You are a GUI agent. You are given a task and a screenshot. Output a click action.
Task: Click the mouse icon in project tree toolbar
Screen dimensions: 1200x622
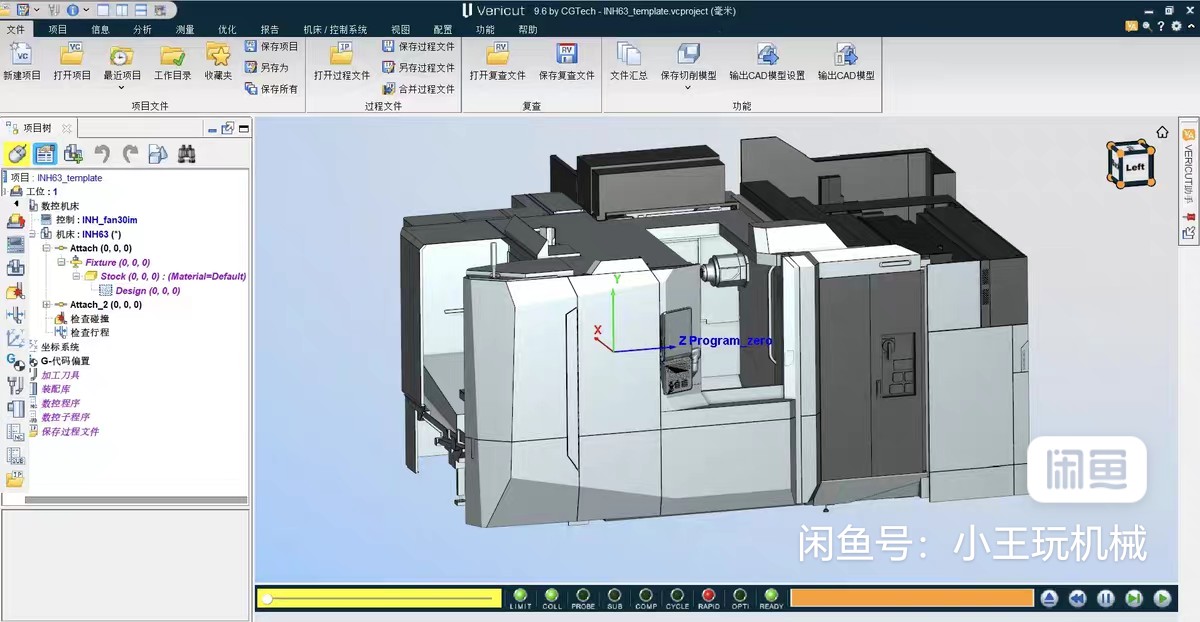[x=16, y=153]
